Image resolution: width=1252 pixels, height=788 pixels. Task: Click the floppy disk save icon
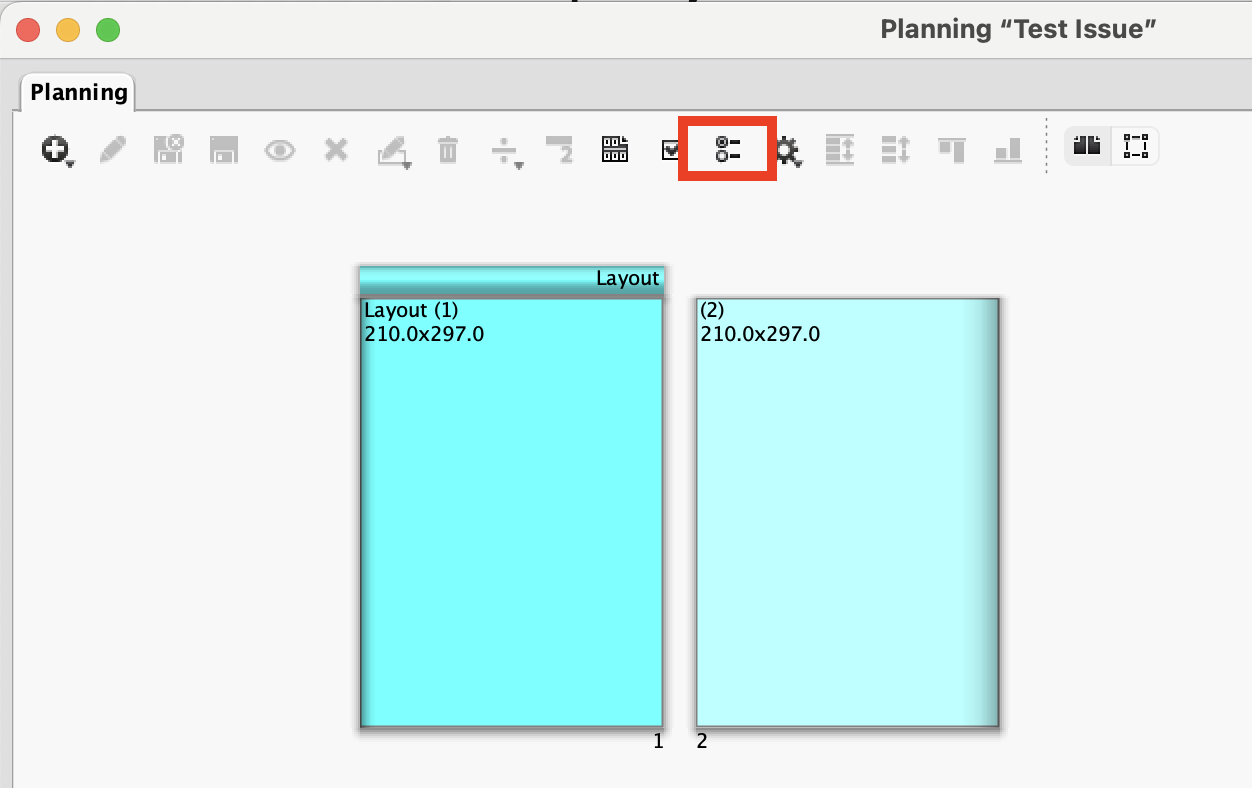(x=223, y=150)
